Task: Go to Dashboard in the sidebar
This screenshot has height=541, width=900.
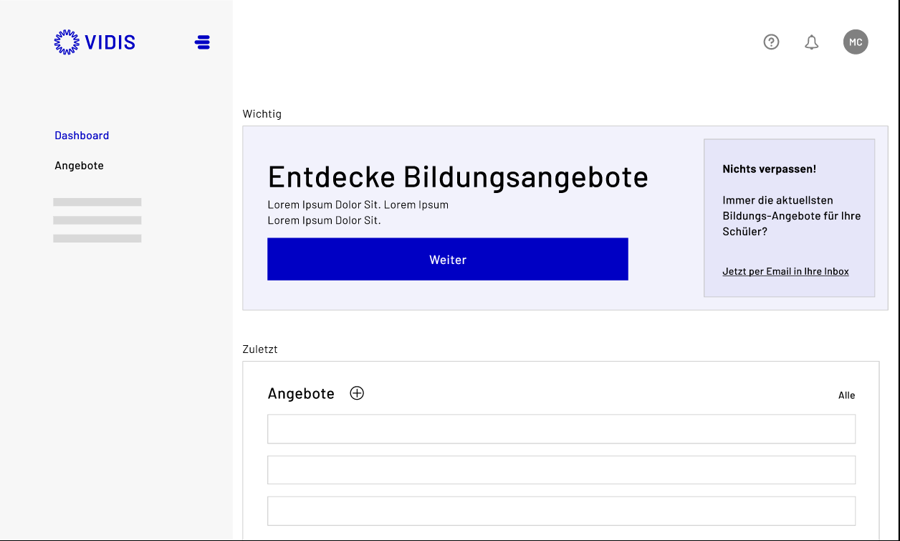Action: 82,135
